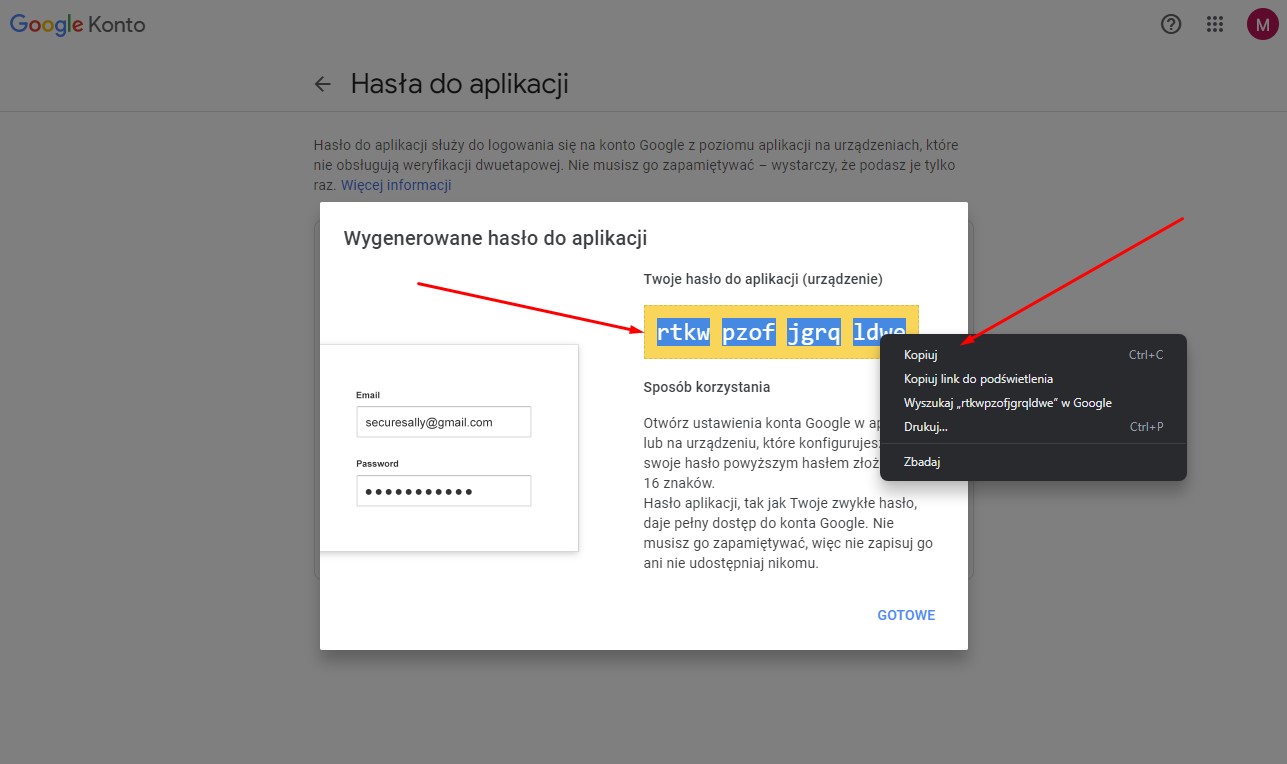This screenshot has height=764, width=1287.
Task: Click the Email field with securesally@gmail.com
Action: tap(443, 422)
